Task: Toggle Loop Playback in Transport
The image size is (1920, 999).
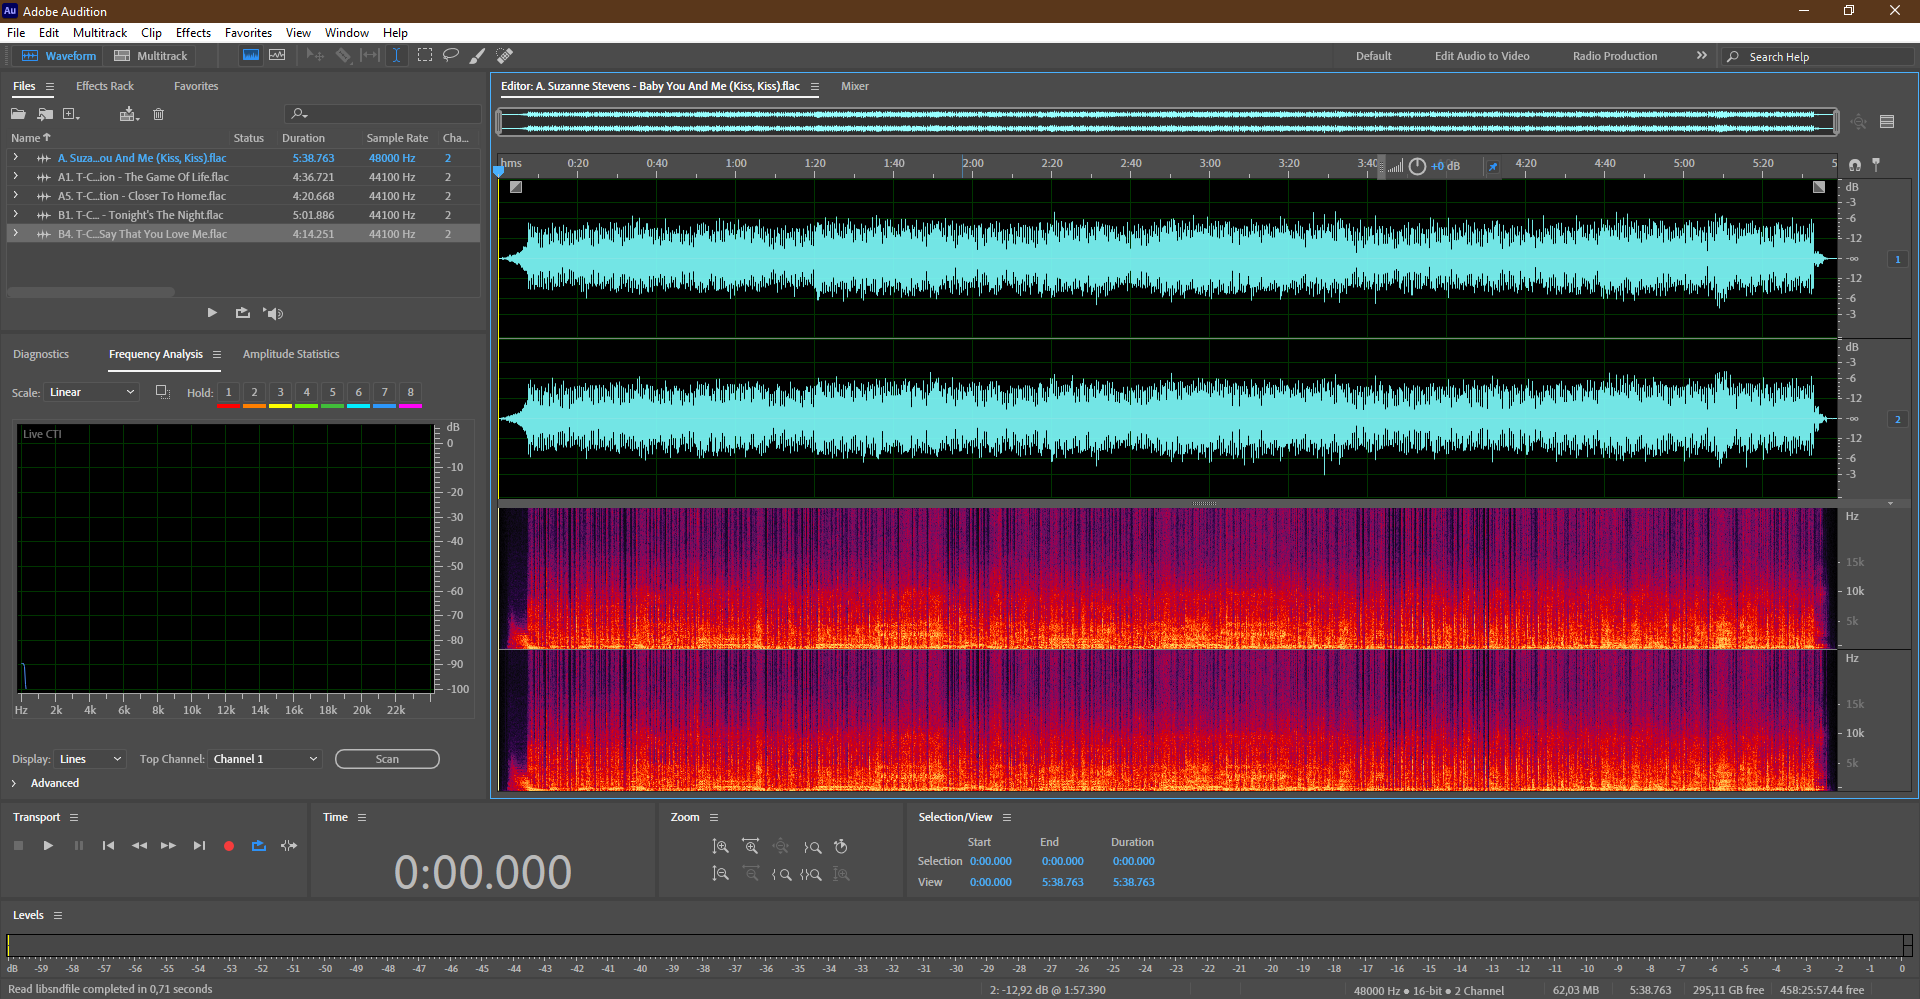Action: (259, 846)
